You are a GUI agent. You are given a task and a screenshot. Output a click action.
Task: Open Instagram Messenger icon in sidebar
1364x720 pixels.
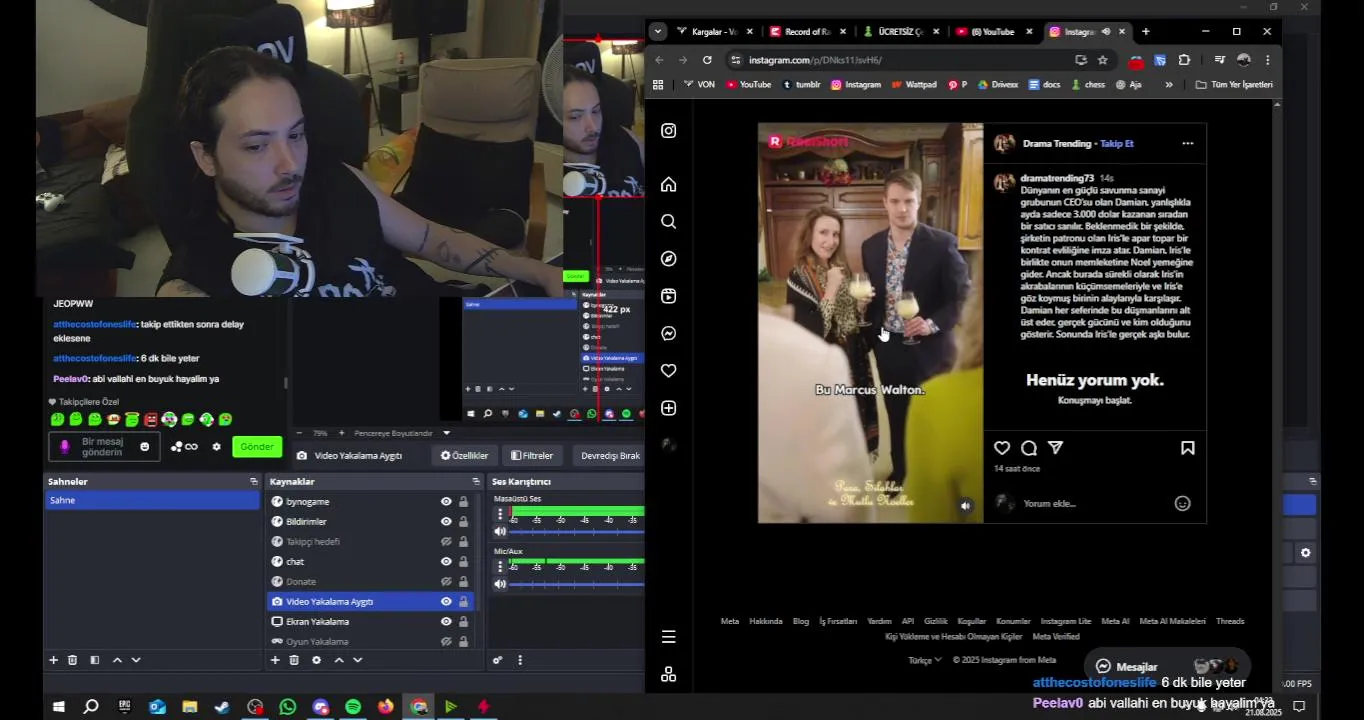[669, 333]
